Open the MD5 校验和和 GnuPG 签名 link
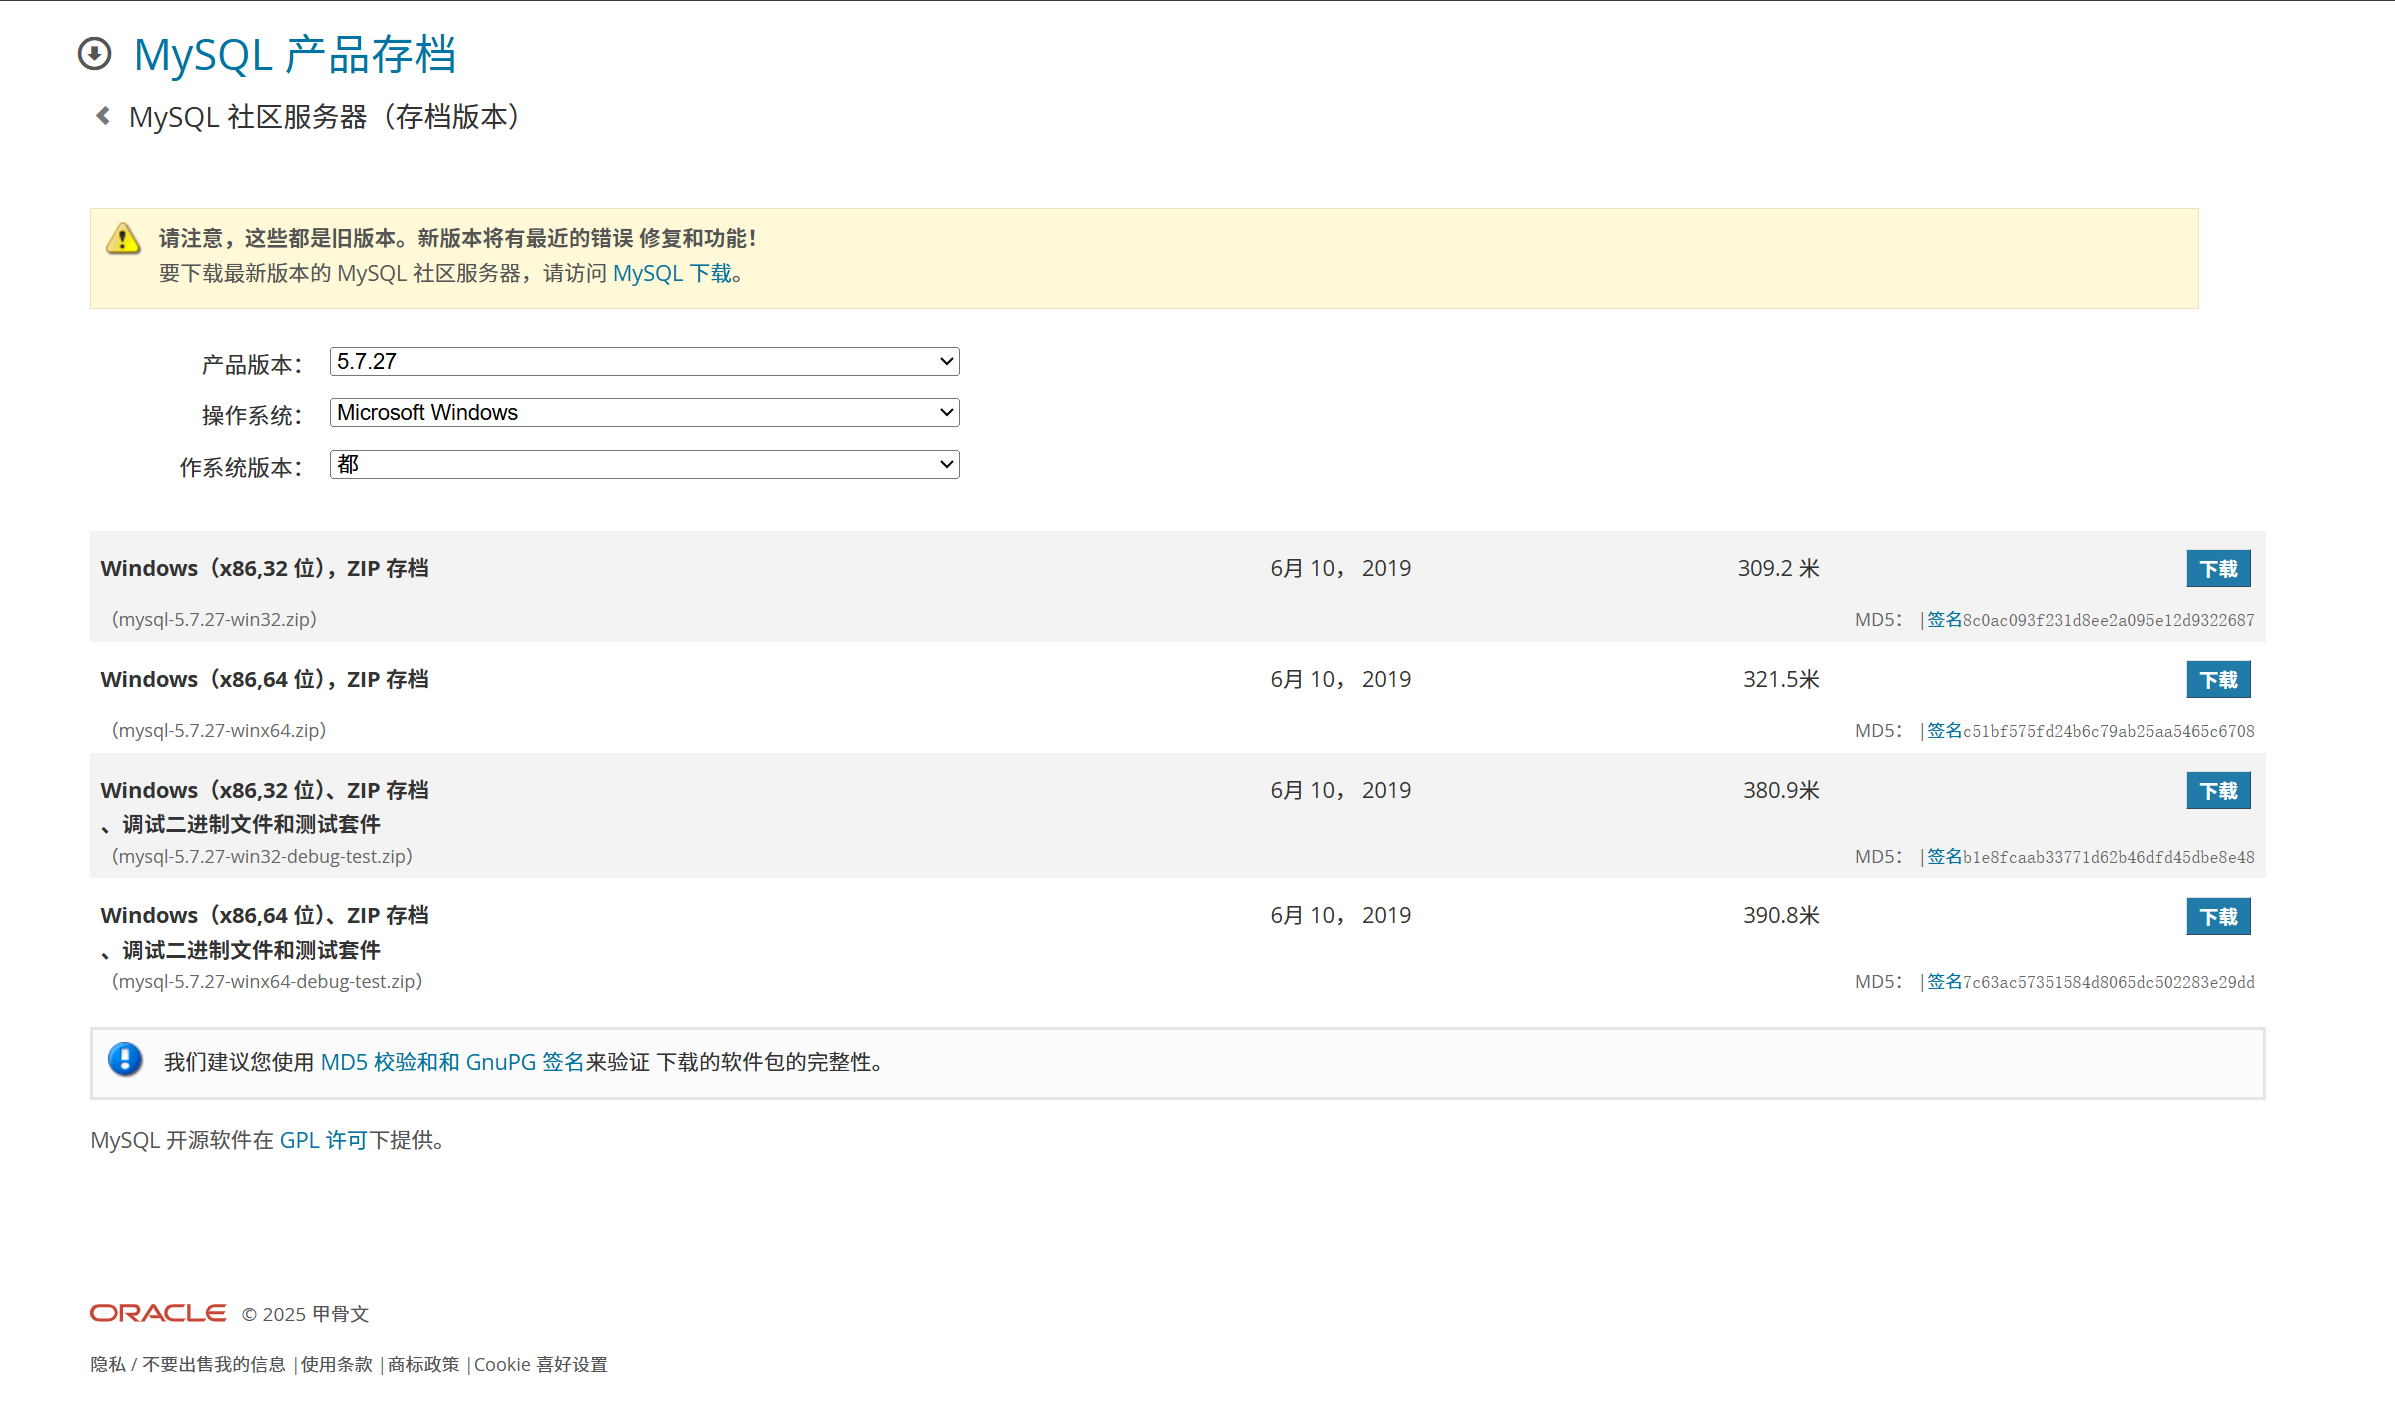The image size is (2395, 1409). (x=452, y=1062)
